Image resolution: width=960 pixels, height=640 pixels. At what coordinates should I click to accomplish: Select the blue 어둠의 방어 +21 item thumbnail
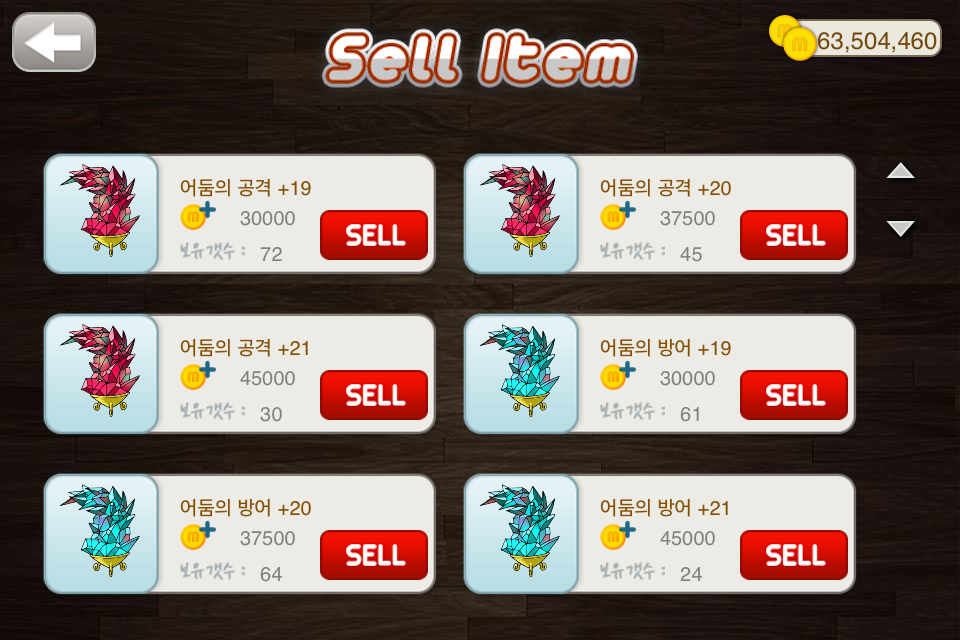click(x=522, y=533)
